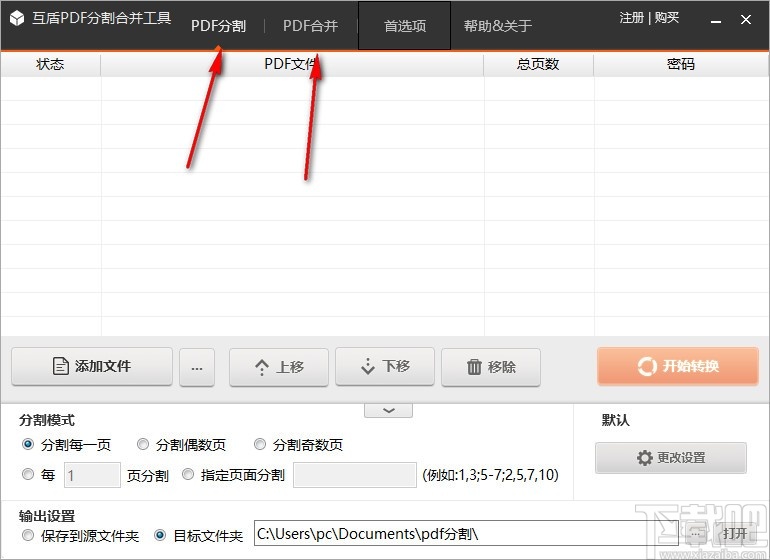Select 分割奇数页 radio option
Viewport: 770px width, 560px height.
[260, 445]
